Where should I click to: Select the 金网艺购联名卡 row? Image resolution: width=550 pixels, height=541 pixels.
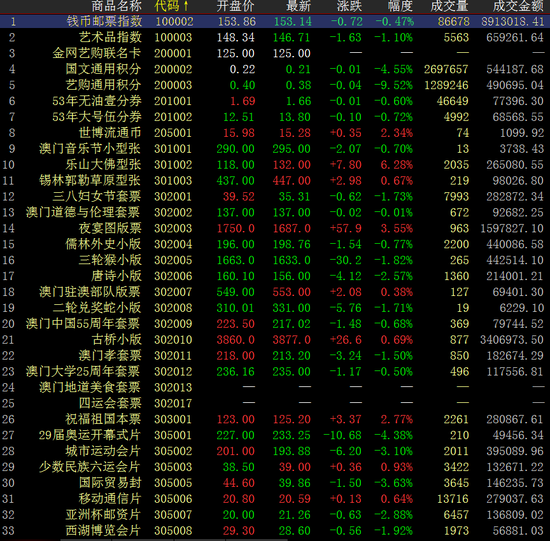(275, 53)
